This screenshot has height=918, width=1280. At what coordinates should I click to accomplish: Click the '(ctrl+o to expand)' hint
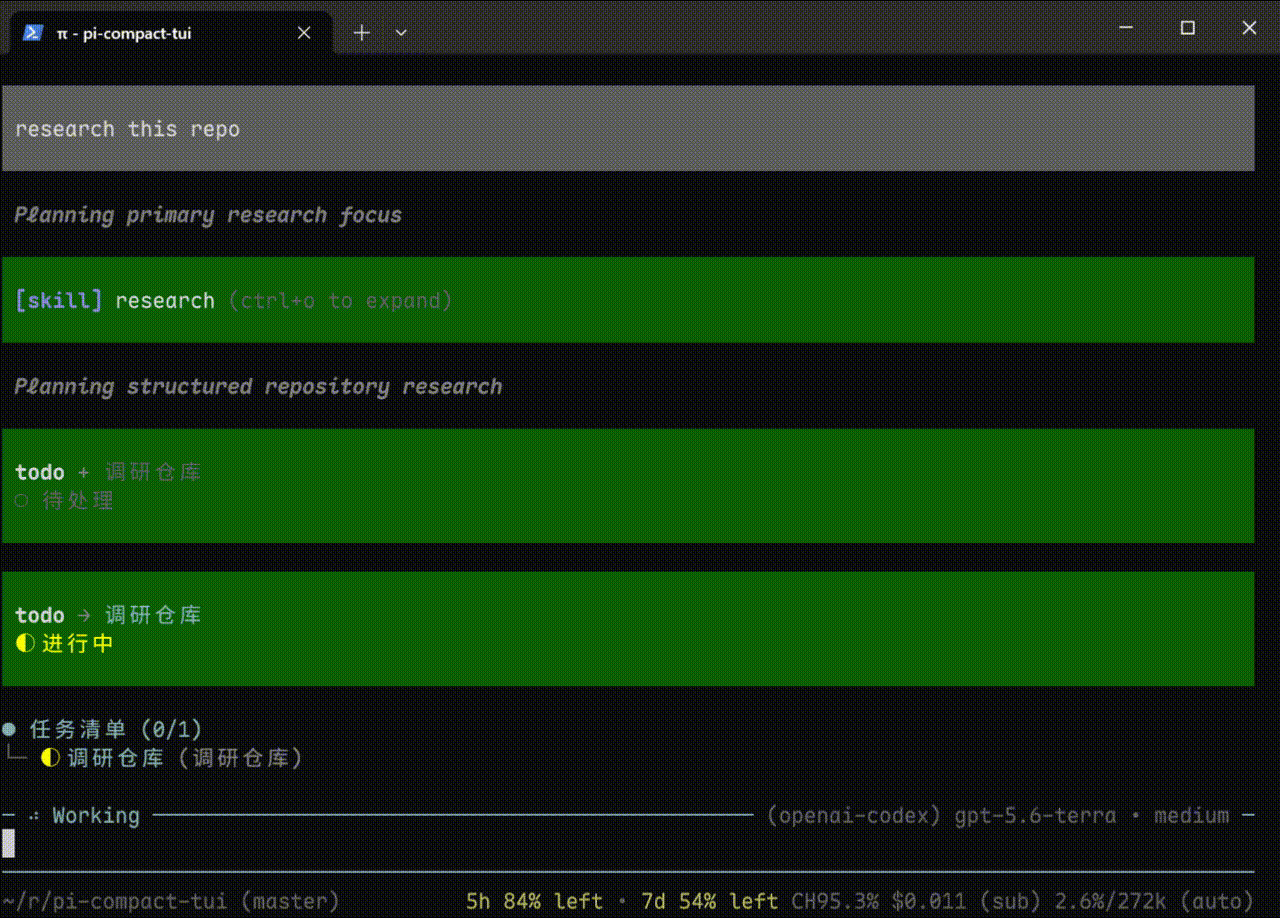tap(340, 301)
